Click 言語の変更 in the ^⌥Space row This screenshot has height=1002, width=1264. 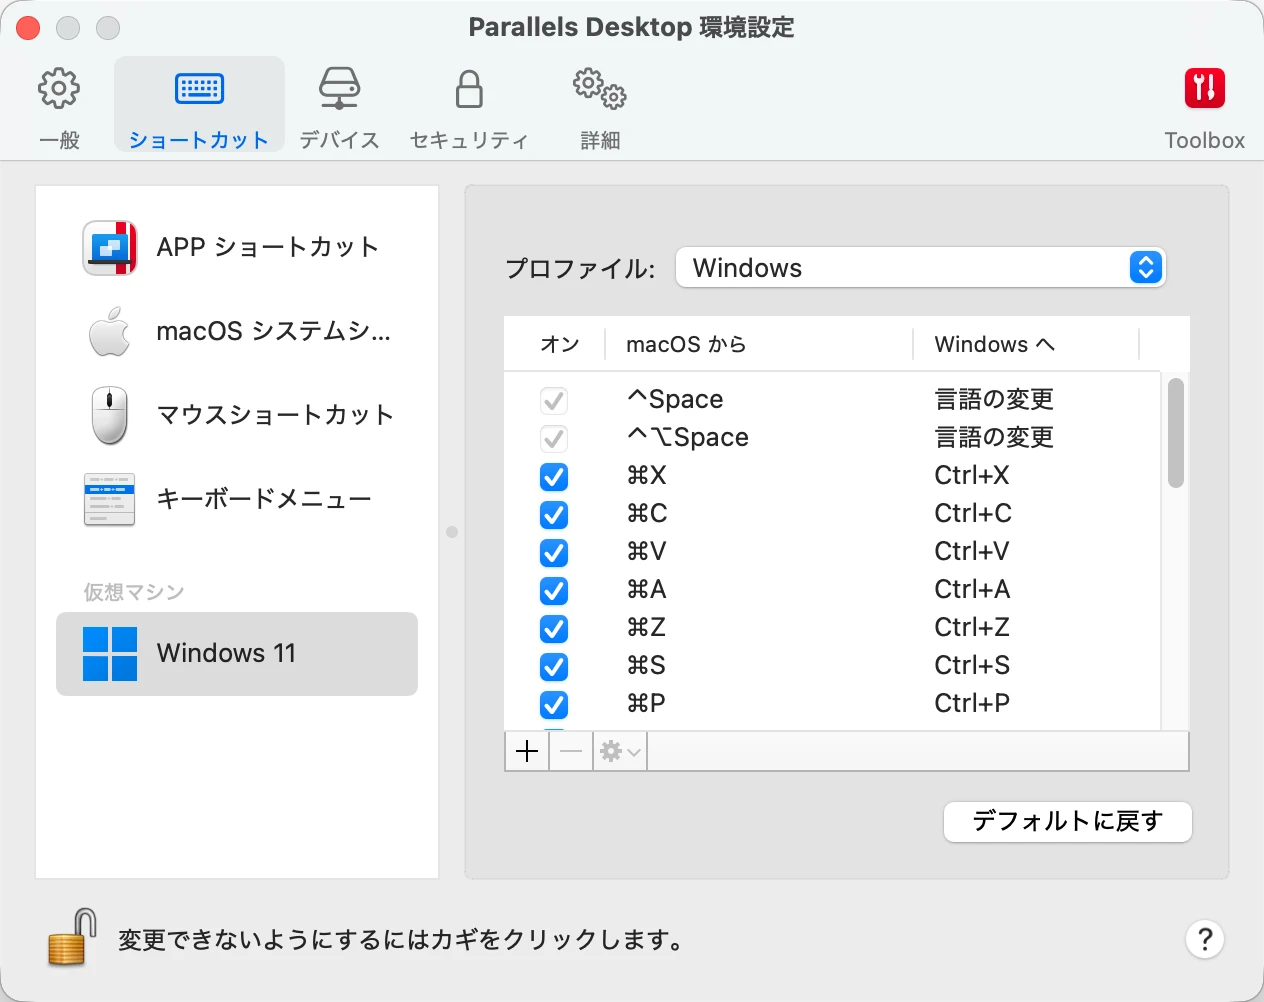coord(994,438)
